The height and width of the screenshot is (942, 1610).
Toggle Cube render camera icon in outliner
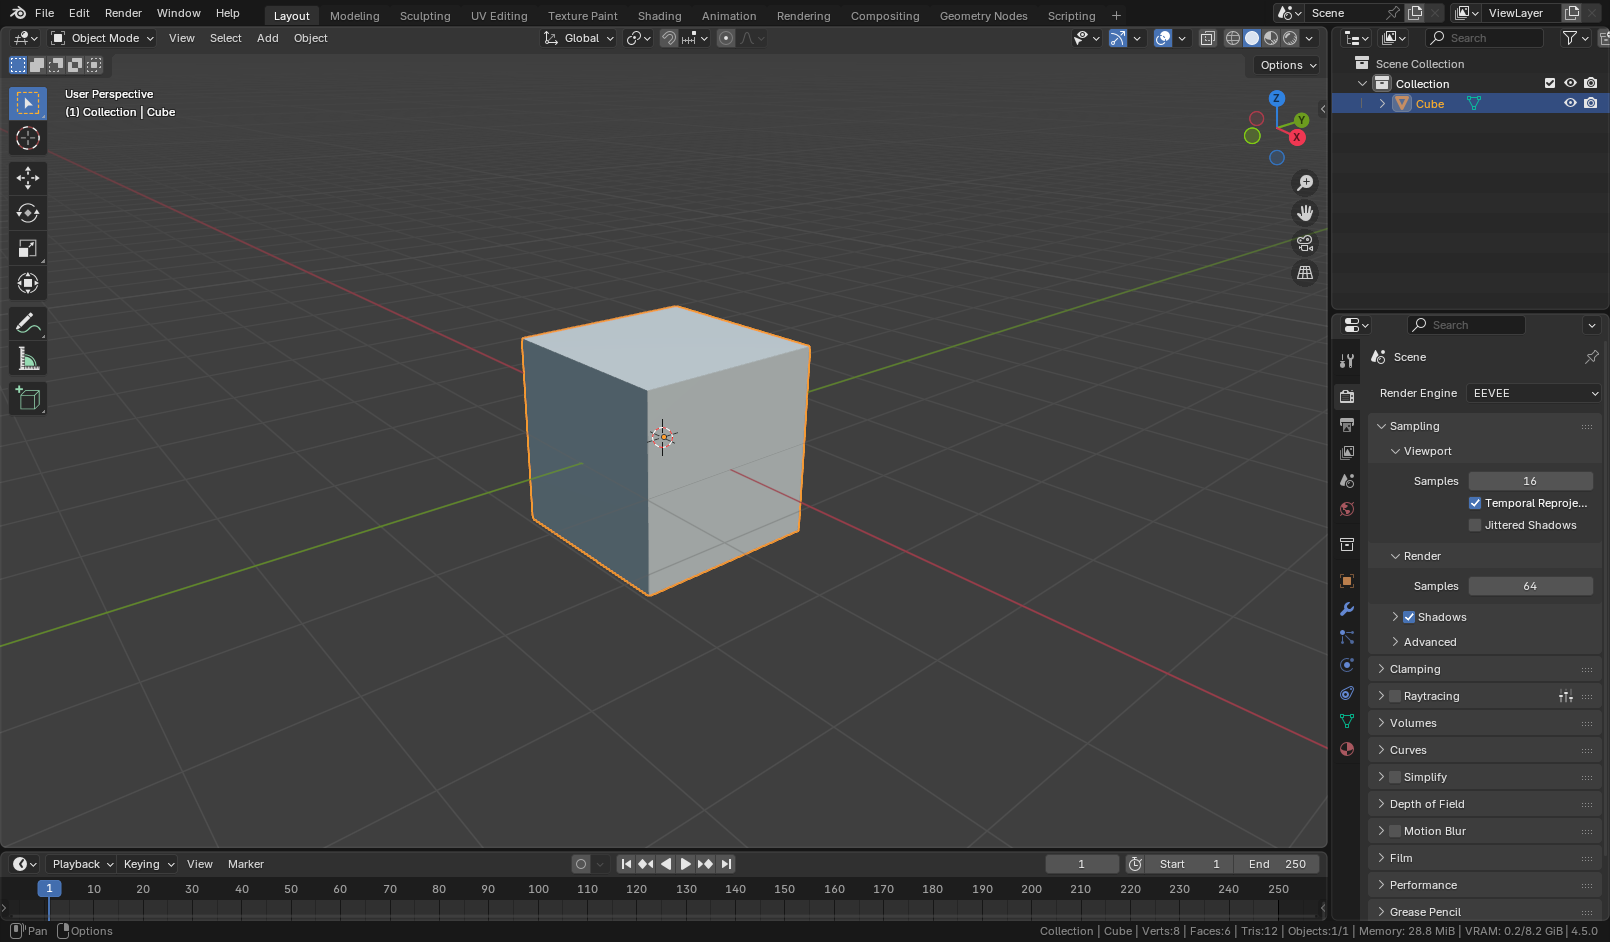point(1591,103)
